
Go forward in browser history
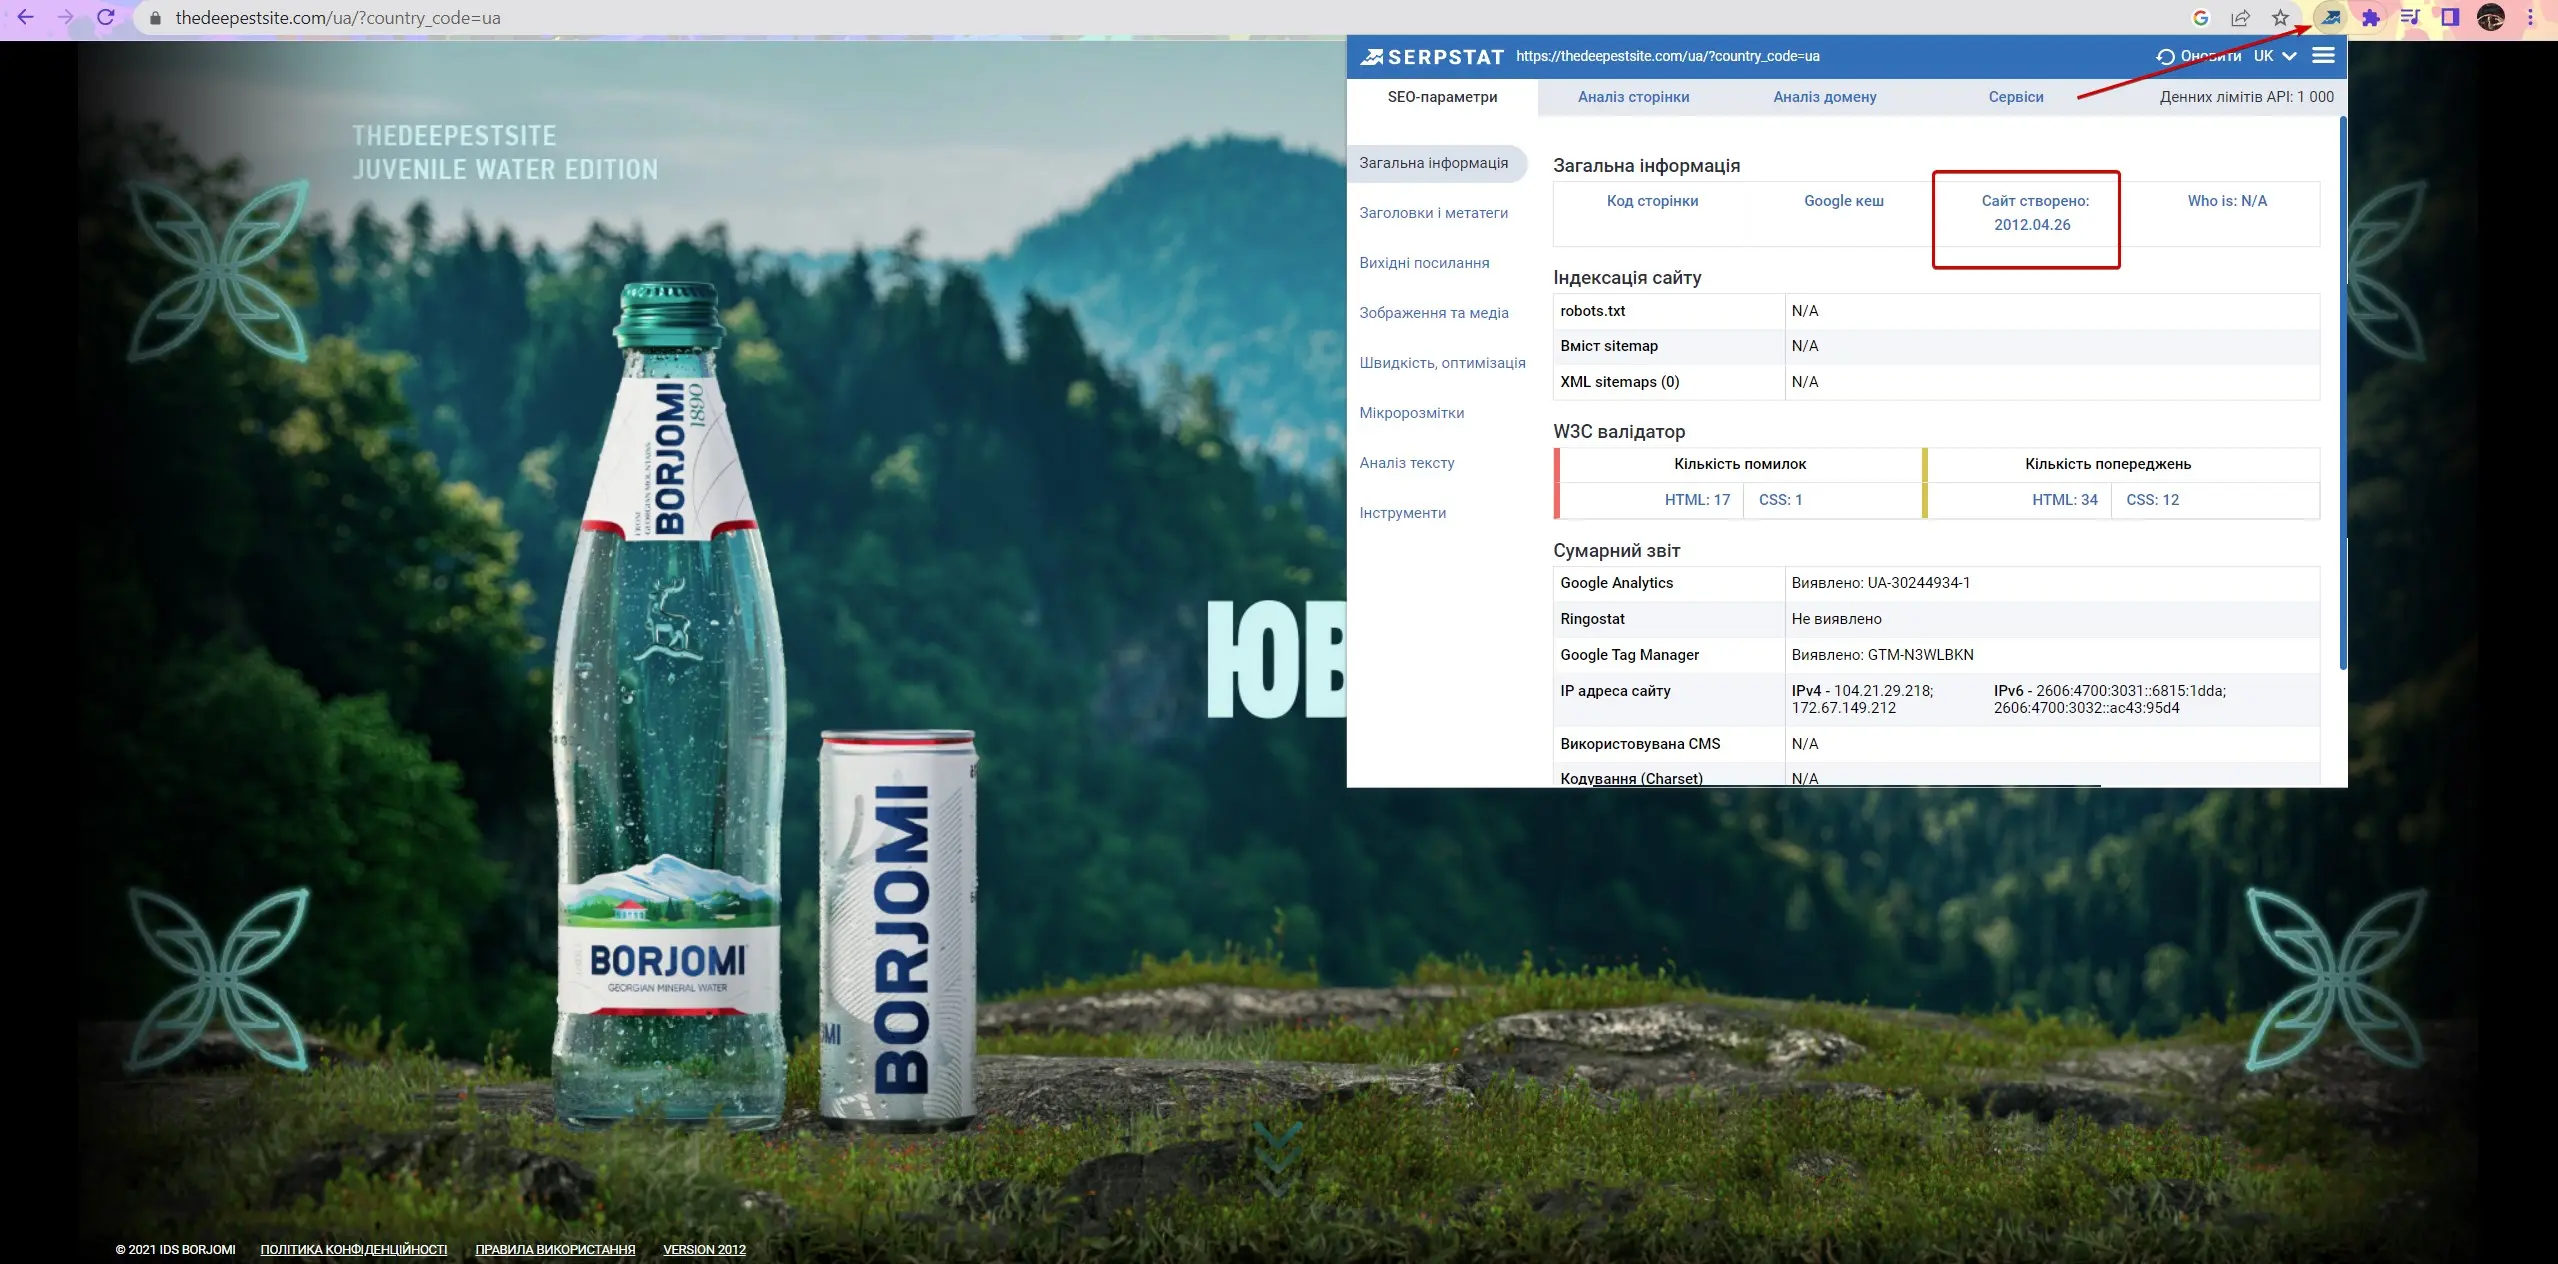(66, 18)
